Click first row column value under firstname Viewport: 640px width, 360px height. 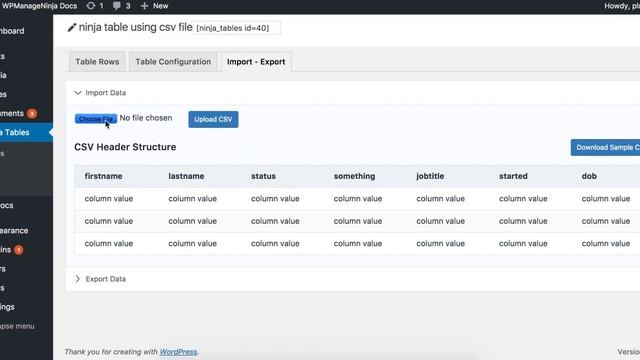point(109,198)
